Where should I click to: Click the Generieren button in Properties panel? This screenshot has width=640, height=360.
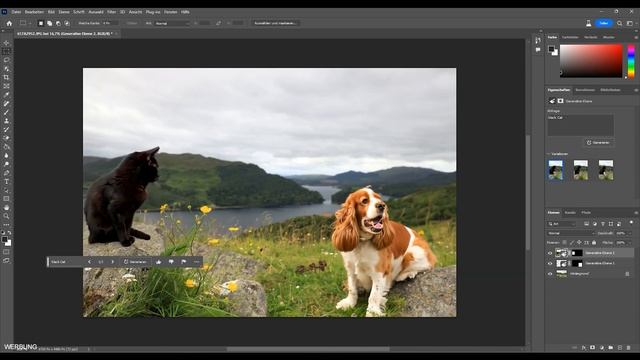[598, 143]
